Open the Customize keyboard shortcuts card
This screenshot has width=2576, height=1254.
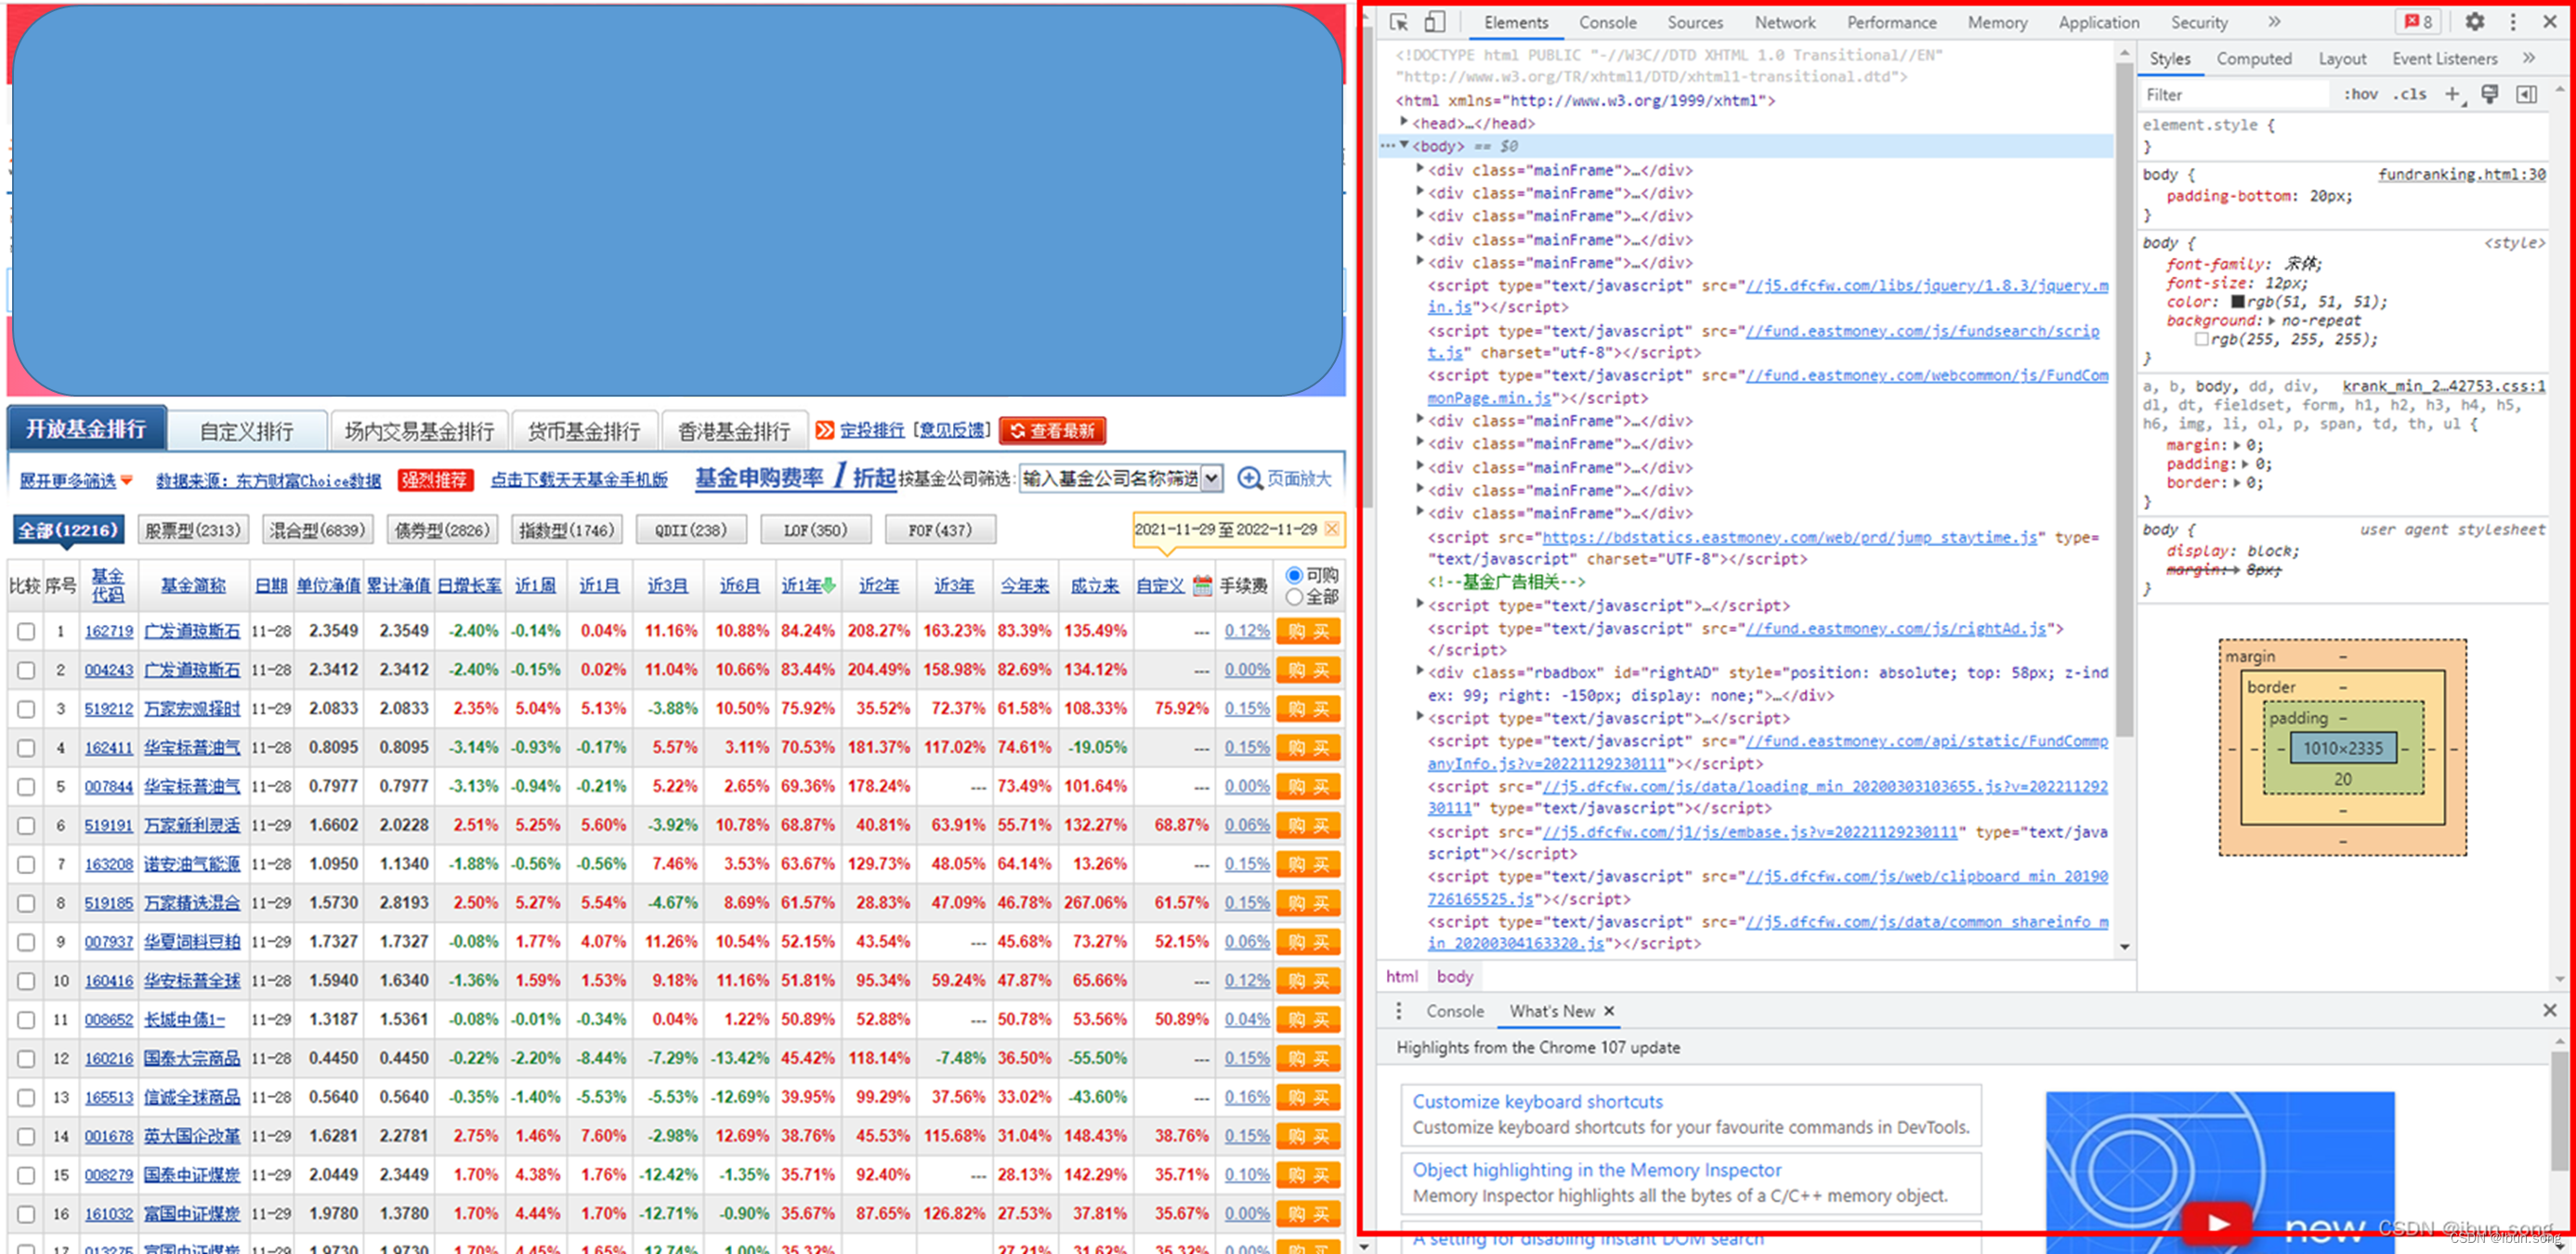pyautogui.click(x=1690, y=1114)
